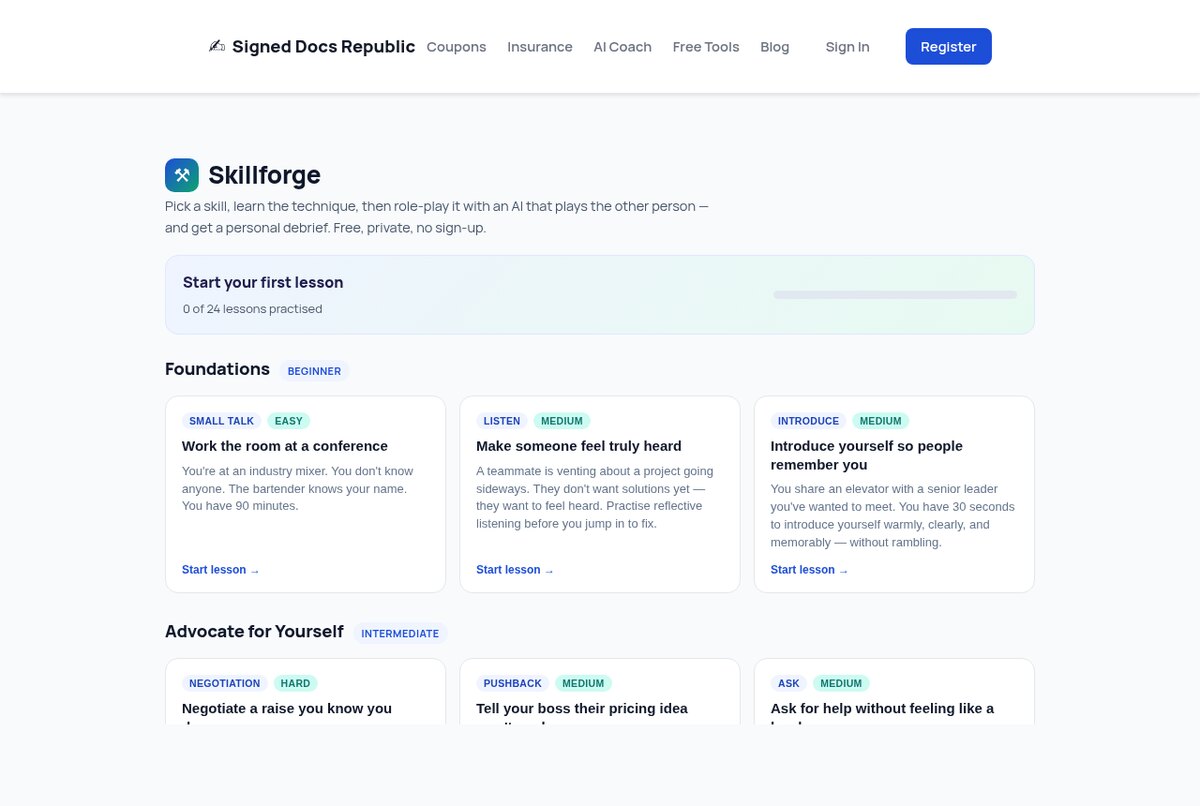
Task: Click the SMALL TALK tag
Action: pyautogui.click(x=221, y=421)
